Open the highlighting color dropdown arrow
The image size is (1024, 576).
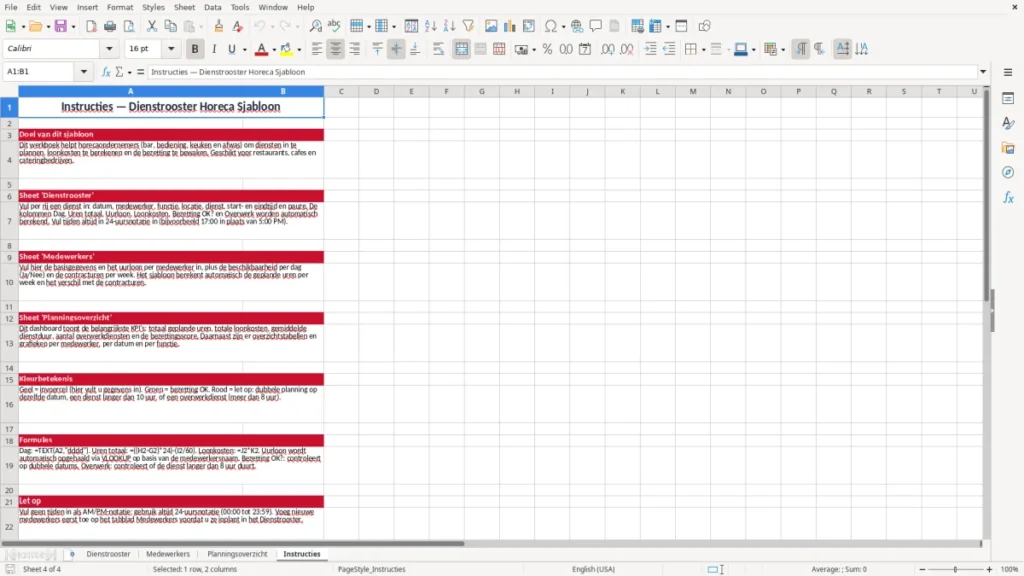299,50
